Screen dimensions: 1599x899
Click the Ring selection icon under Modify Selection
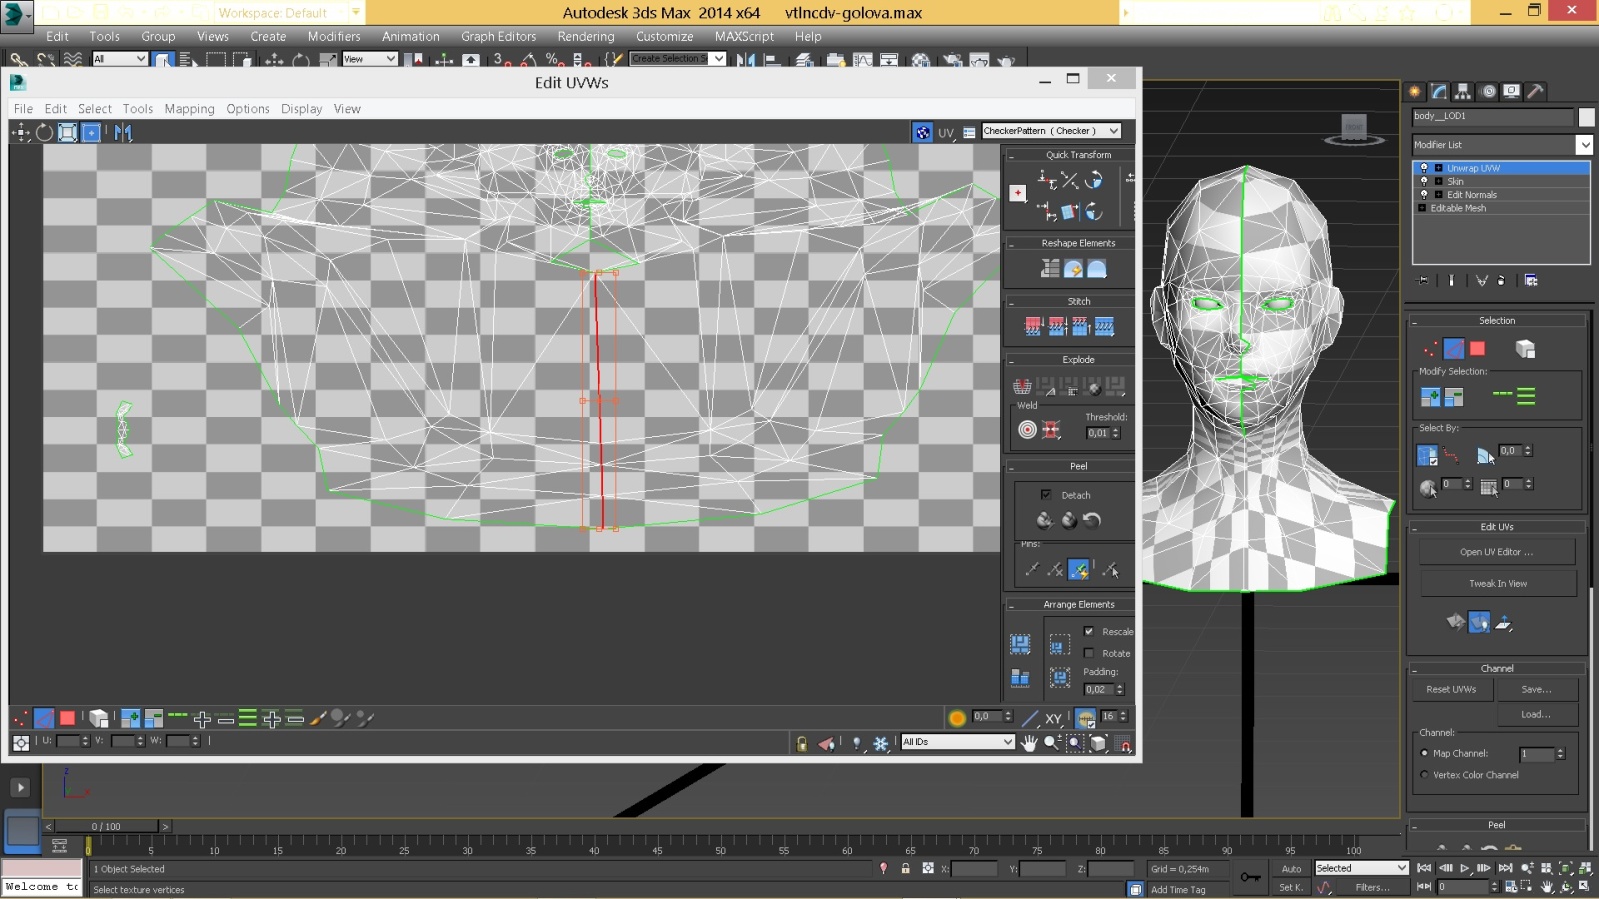click(x=1526, y=397)
